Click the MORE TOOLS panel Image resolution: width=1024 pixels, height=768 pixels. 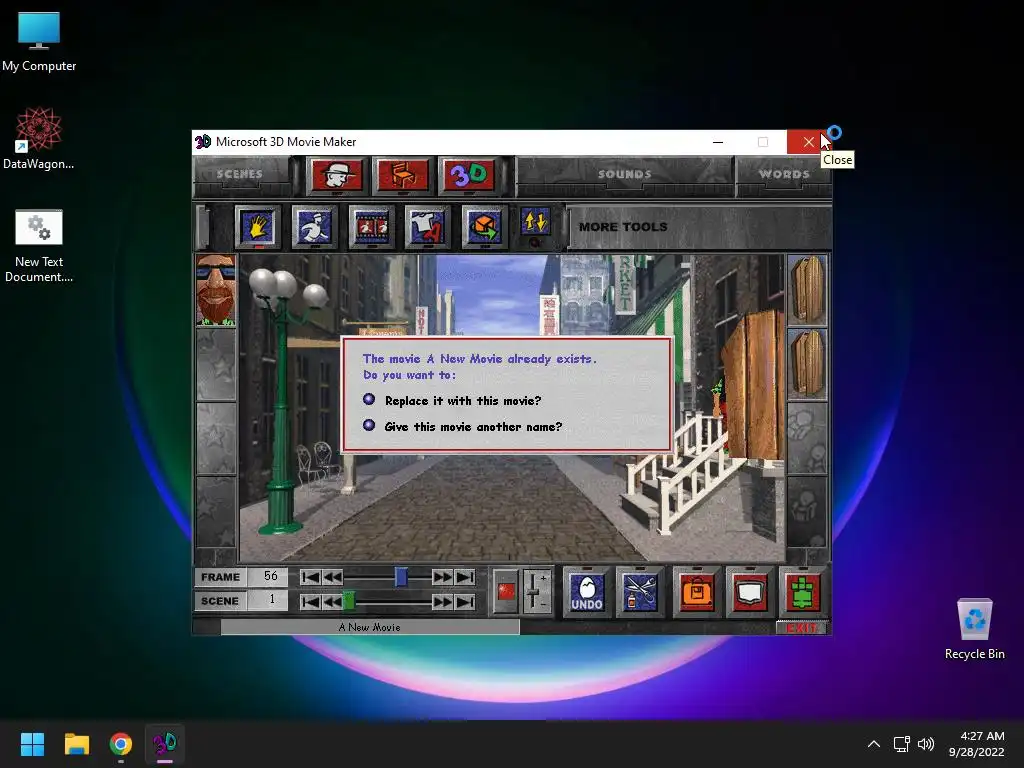699,227
